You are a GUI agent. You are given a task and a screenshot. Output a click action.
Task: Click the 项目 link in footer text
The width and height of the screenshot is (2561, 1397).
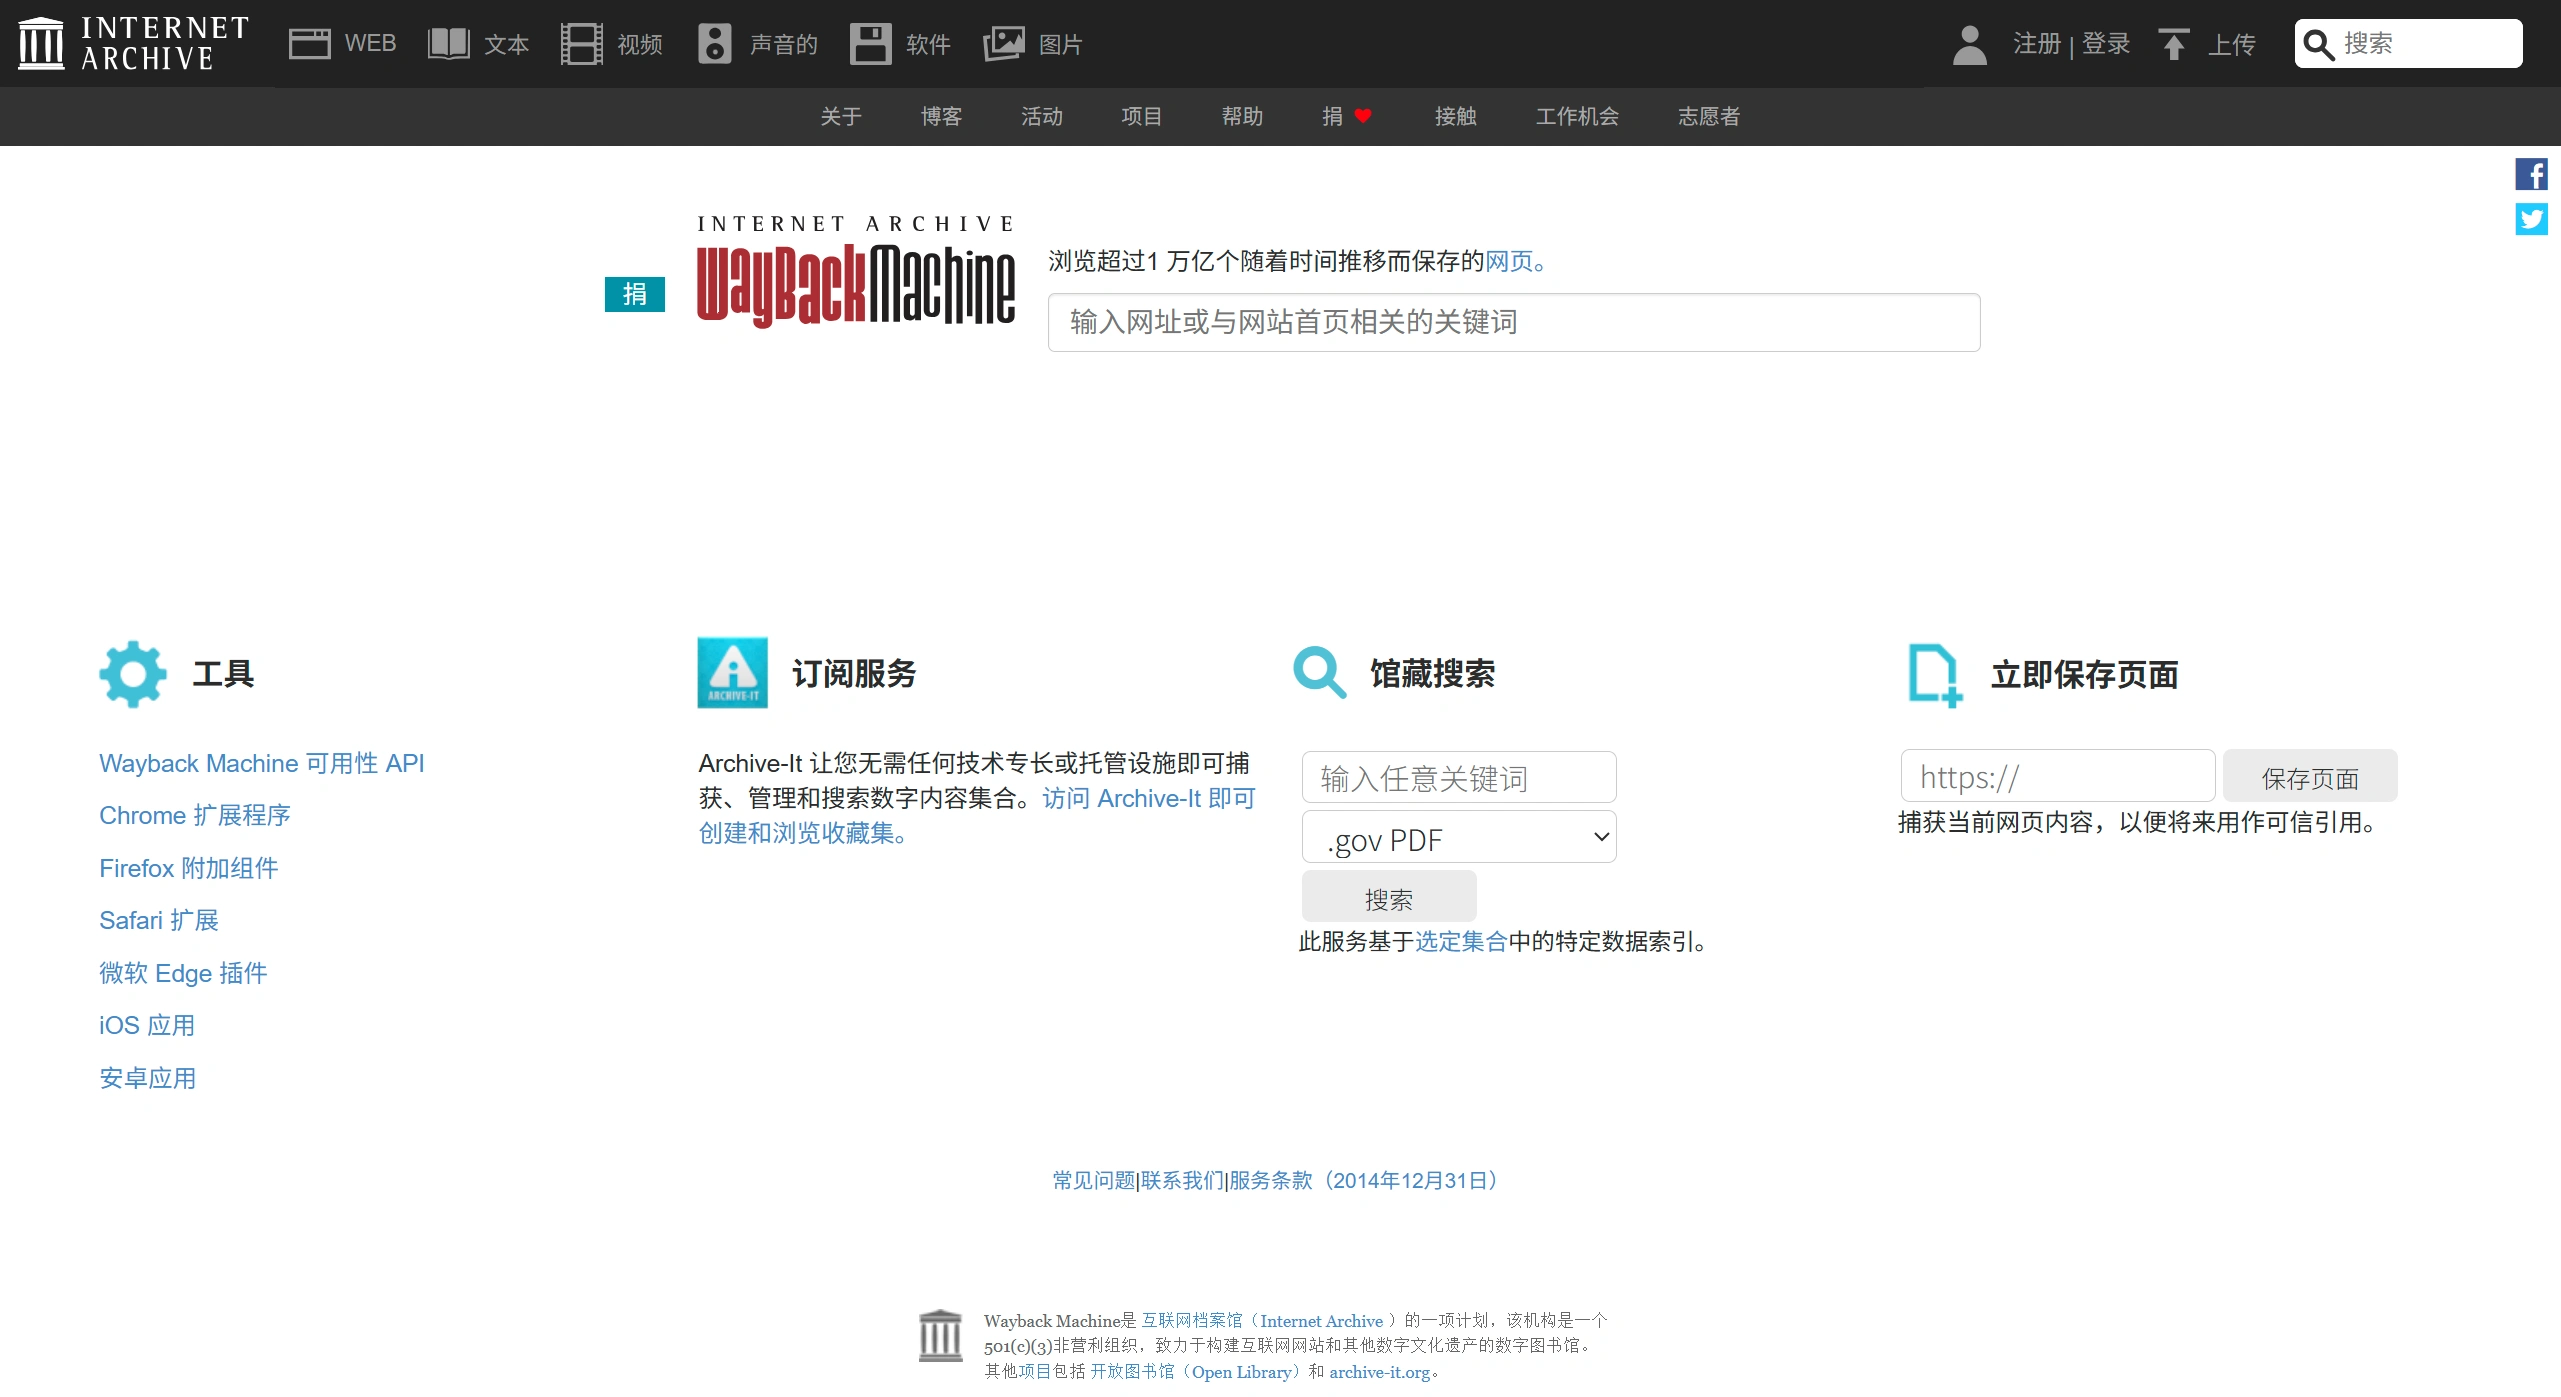pos(1035,1372)
